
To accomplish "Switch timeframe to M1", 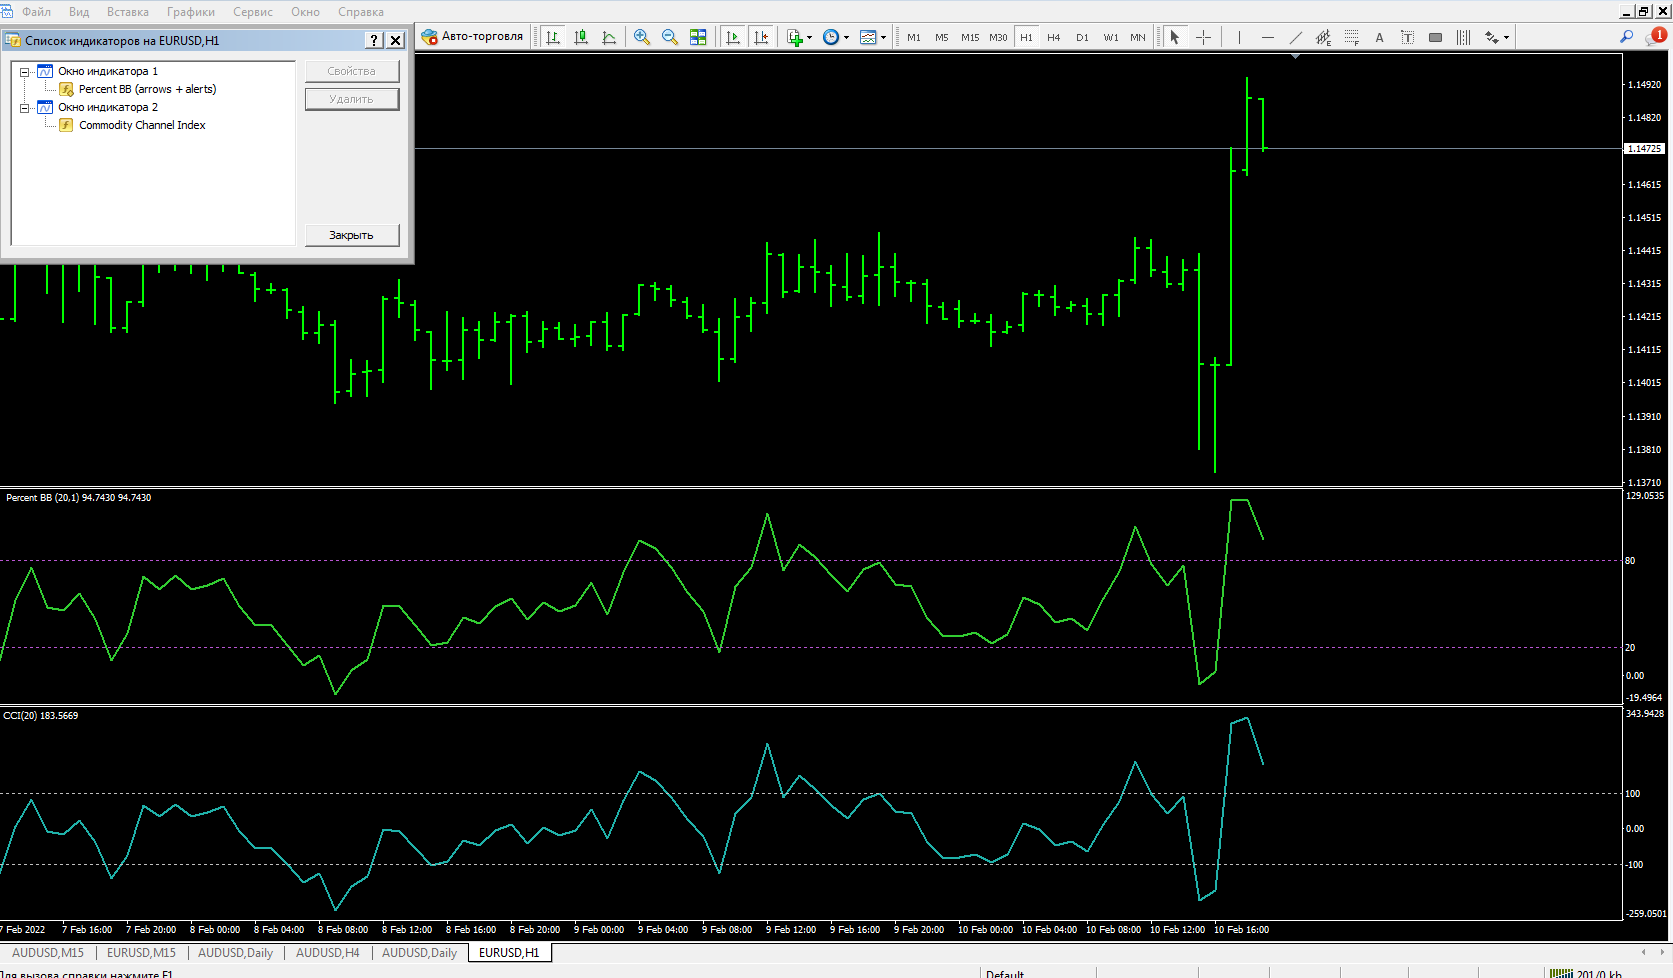I will pos(914,37).
